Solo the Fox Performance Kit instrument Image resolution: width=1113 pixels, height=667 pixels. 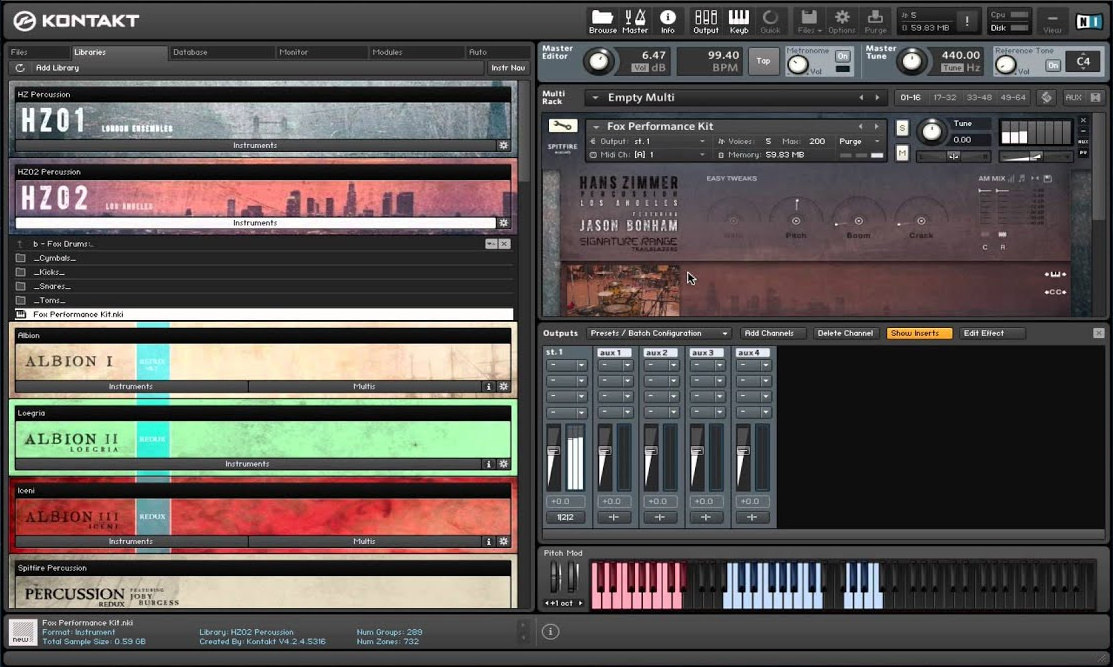point(901,128)
